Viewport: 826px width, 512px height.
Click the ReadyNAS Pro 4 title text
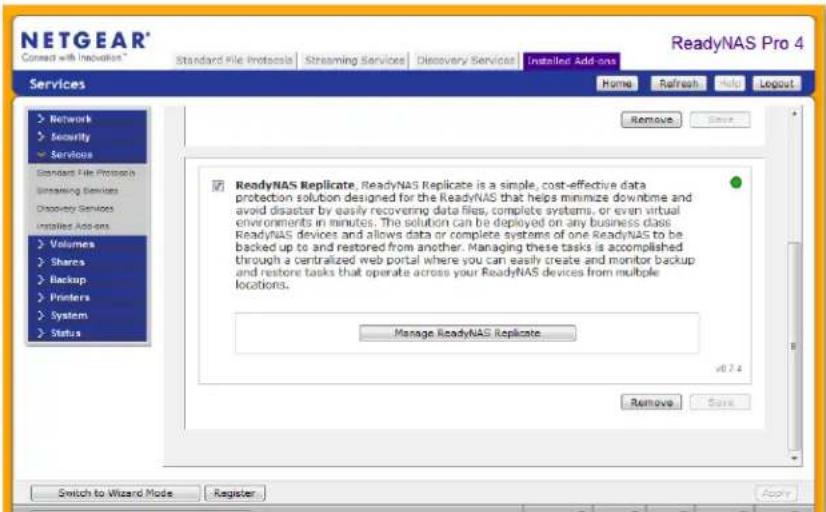pos(737,43)
